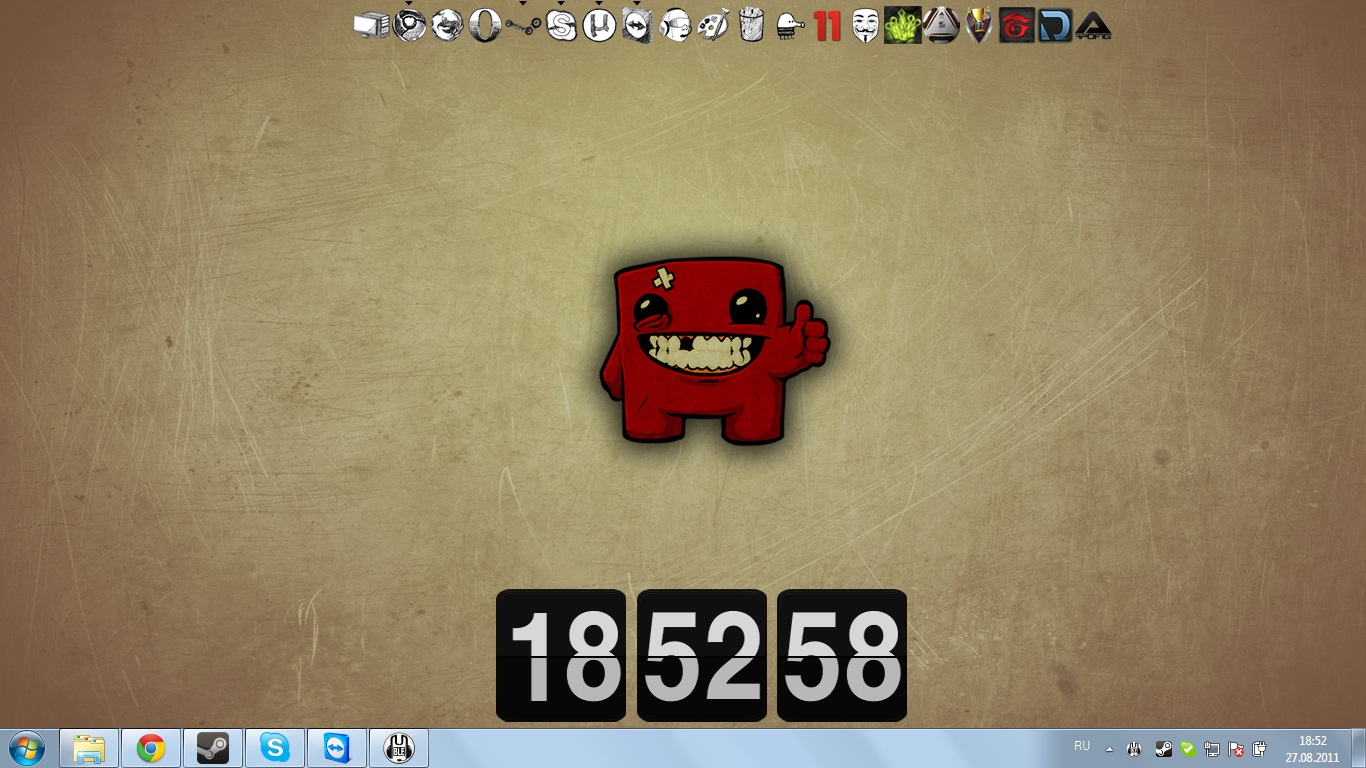
Task: Launch uTorrent from the top dock
Action: click(599, 25)
